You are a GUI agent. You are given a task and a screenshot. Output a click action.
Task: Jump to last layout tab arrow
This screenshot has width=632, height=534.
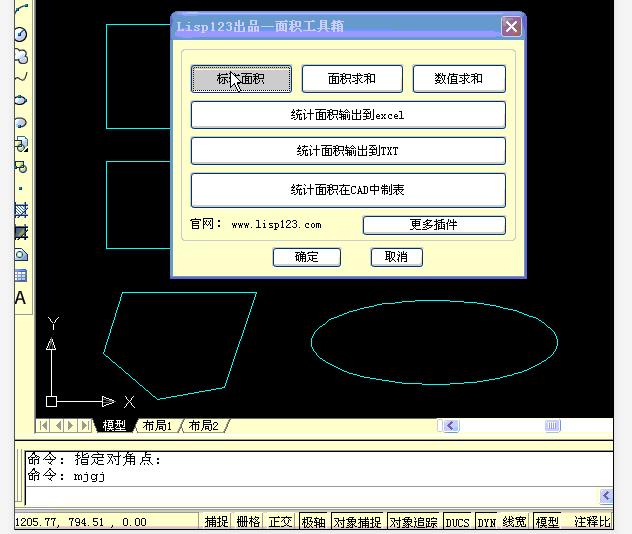85,426
